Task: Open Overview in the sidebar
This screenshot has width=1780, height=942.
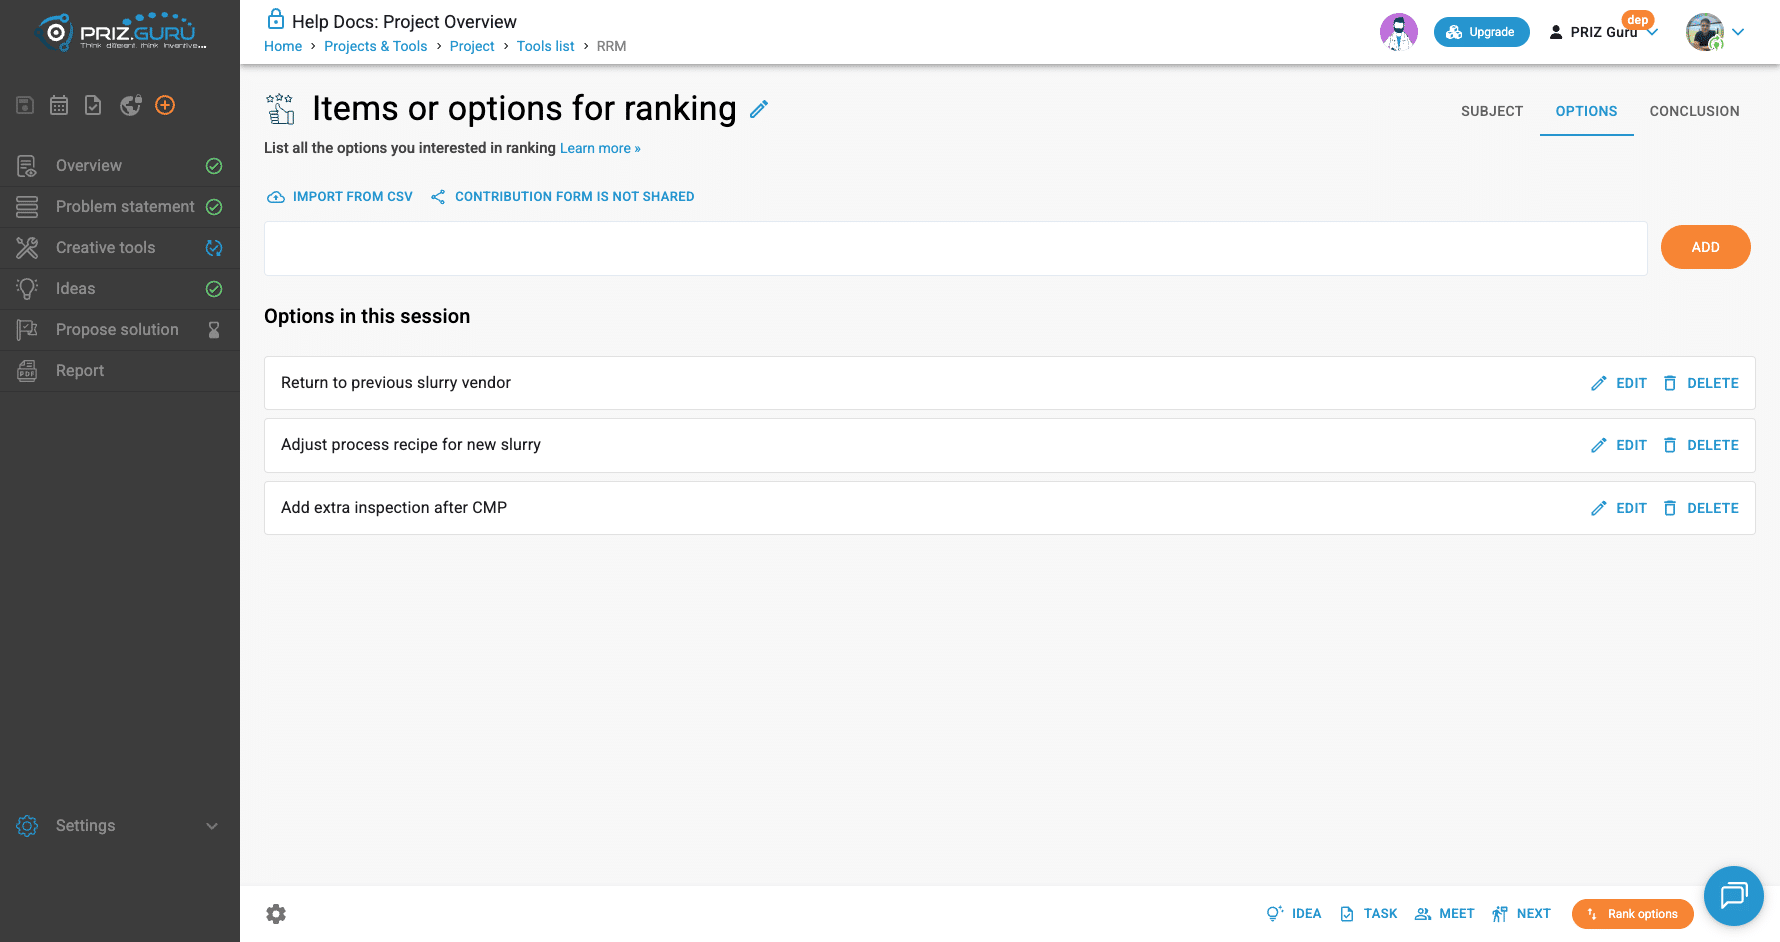Action: point(120,166)
